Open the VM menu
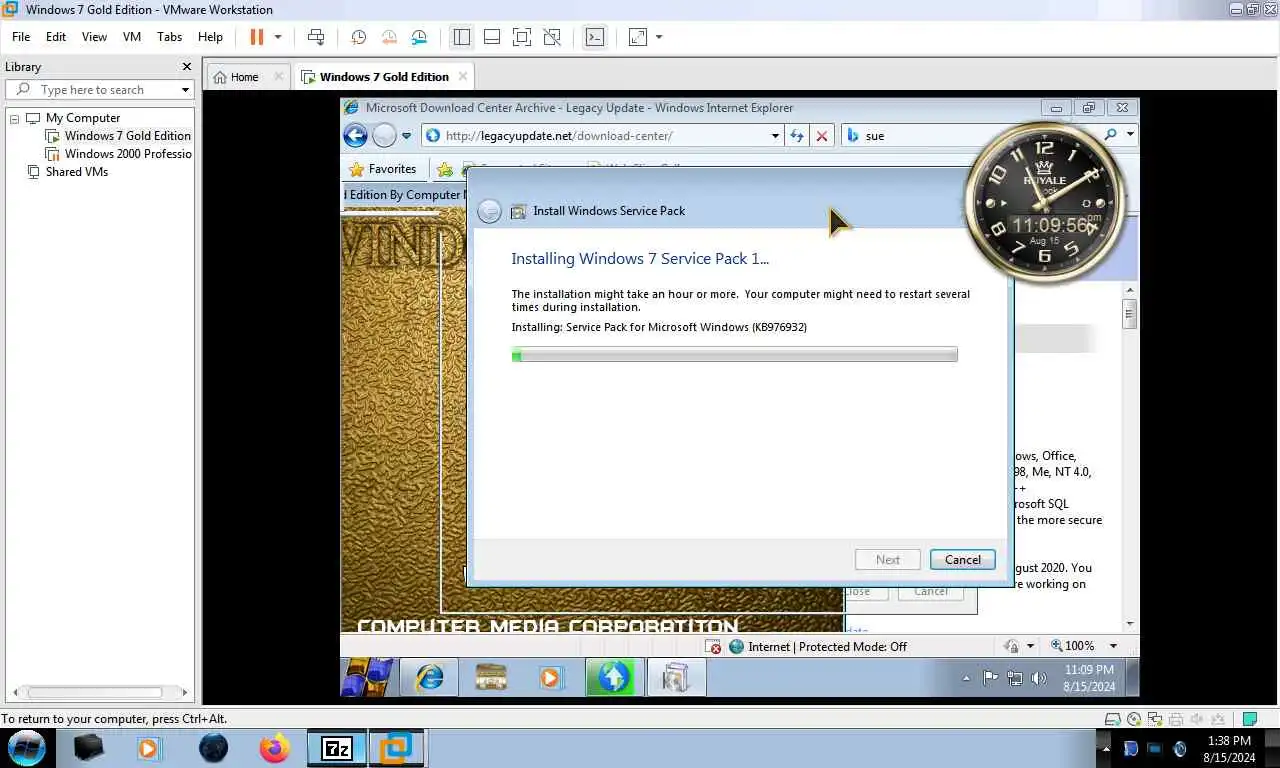This screenshot has height=768, width=1280. point(132,37)
